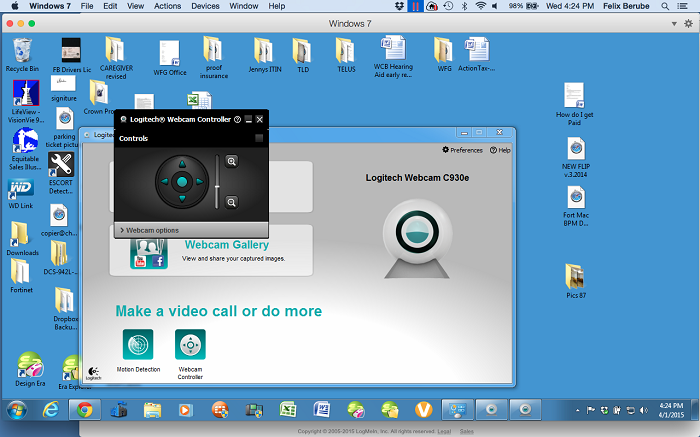Open Preferences in the Logitech window
Screen dimensions: 700x437
pos(462,150)
